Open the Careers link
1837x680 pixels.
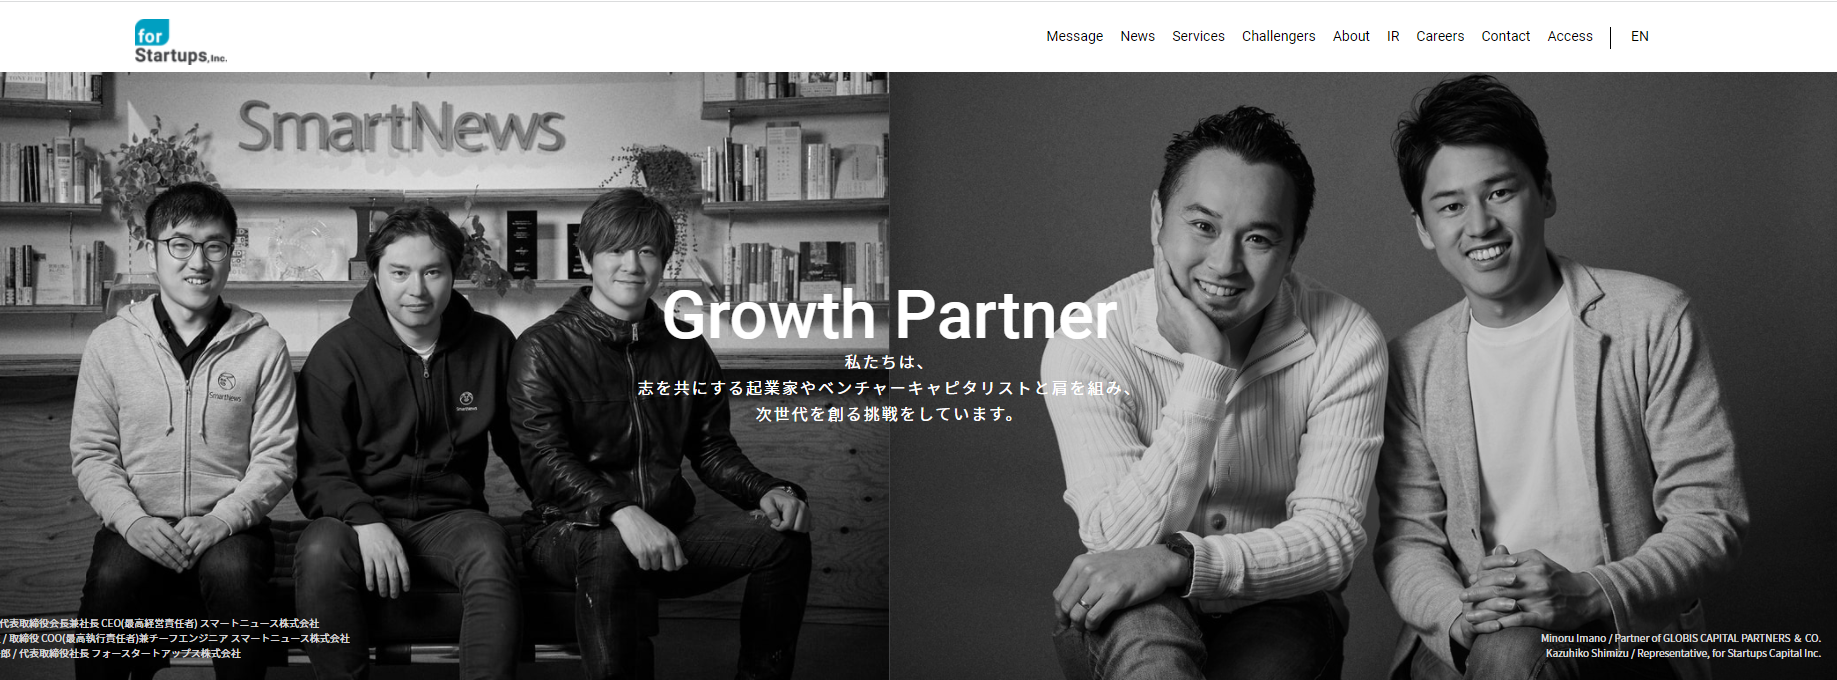pos(1440,36)
